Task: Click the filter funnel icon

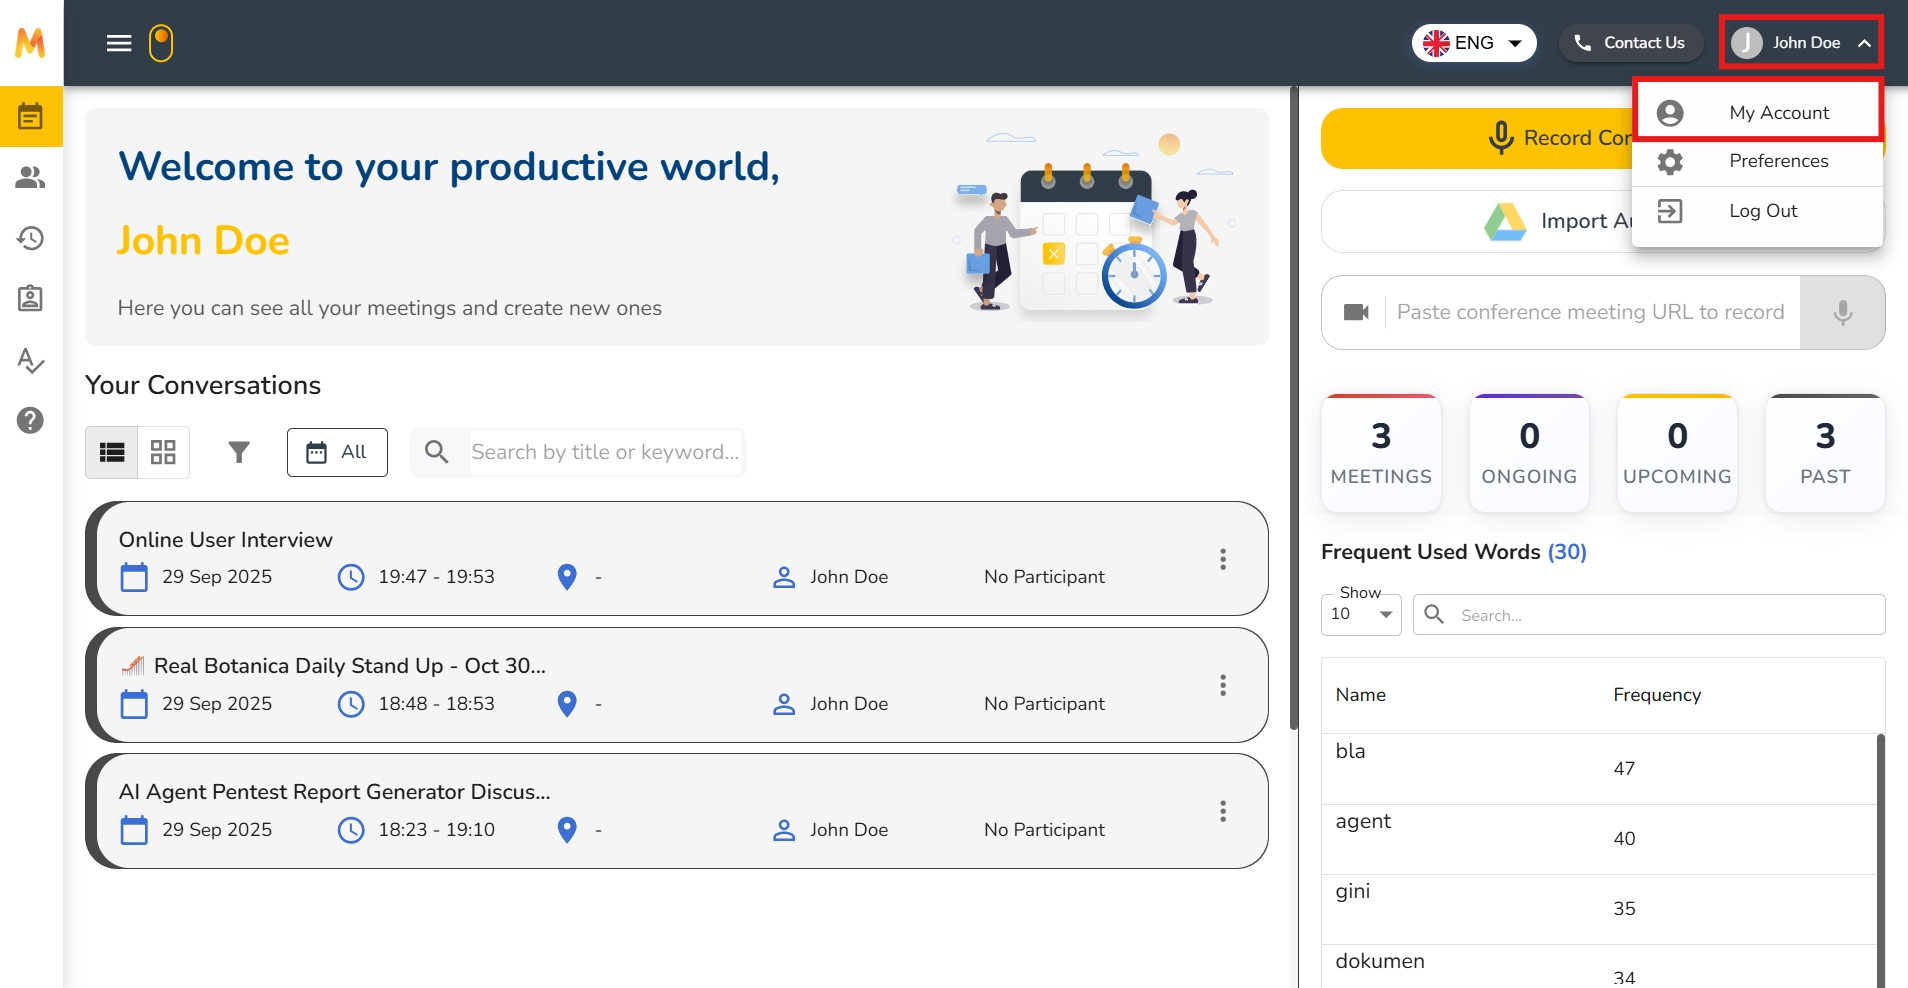Action: point(239,453)
